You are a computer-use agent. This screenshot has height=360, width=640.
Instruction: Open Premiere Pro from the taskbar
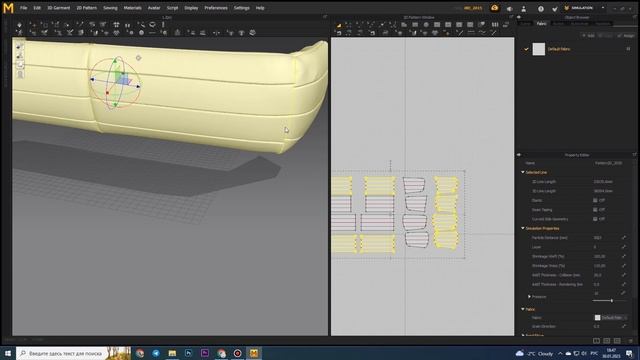205,353
